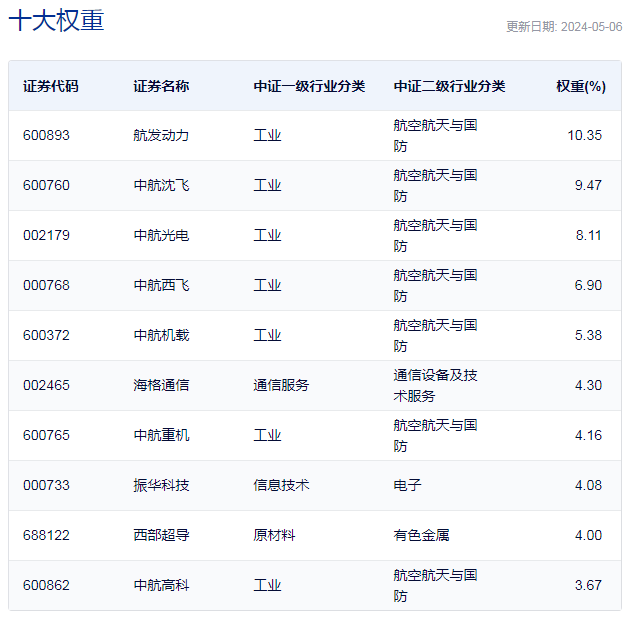The width and height of the screenshot is (628, 618).
Task: Click the 证券名称 column header
Action: (x=161, y=86)
